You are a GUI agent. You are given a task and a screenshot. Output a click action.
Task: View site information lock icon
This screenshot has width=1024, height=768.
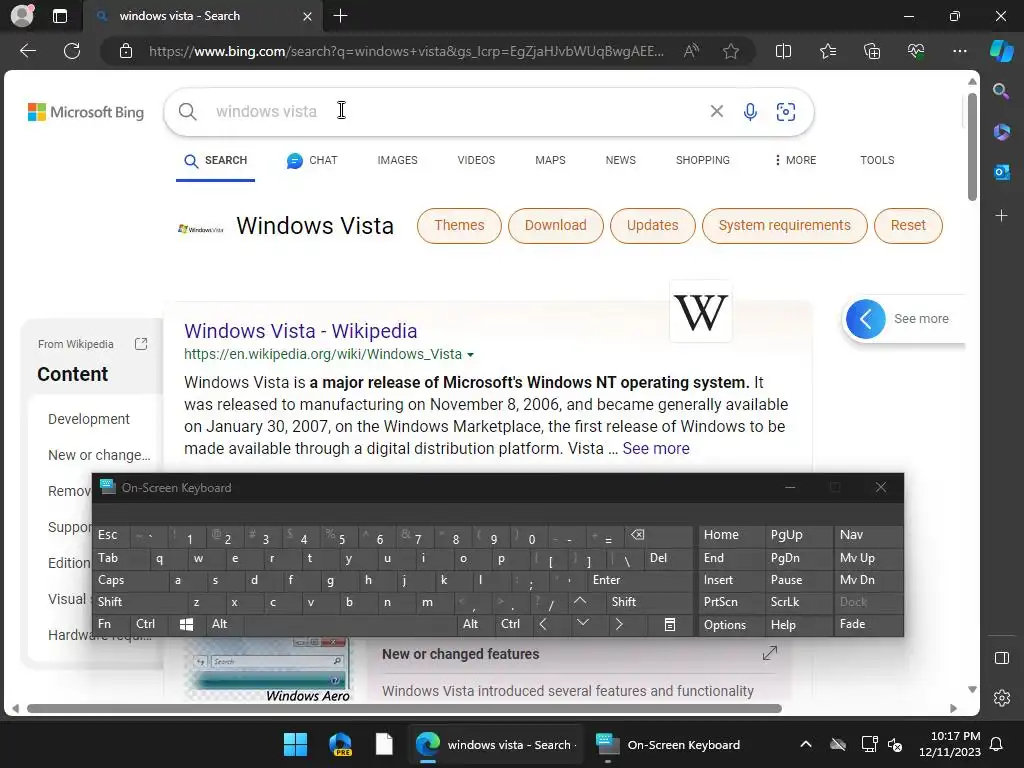pyautogui.click(x=126, y=51)
